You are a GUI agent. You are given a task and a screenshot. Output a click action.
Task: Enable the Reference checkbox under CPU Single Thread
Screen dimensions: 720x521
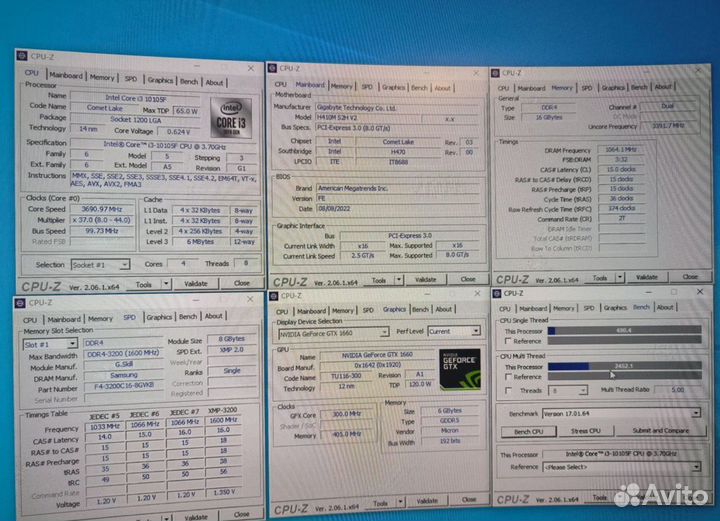click(507, 341)
